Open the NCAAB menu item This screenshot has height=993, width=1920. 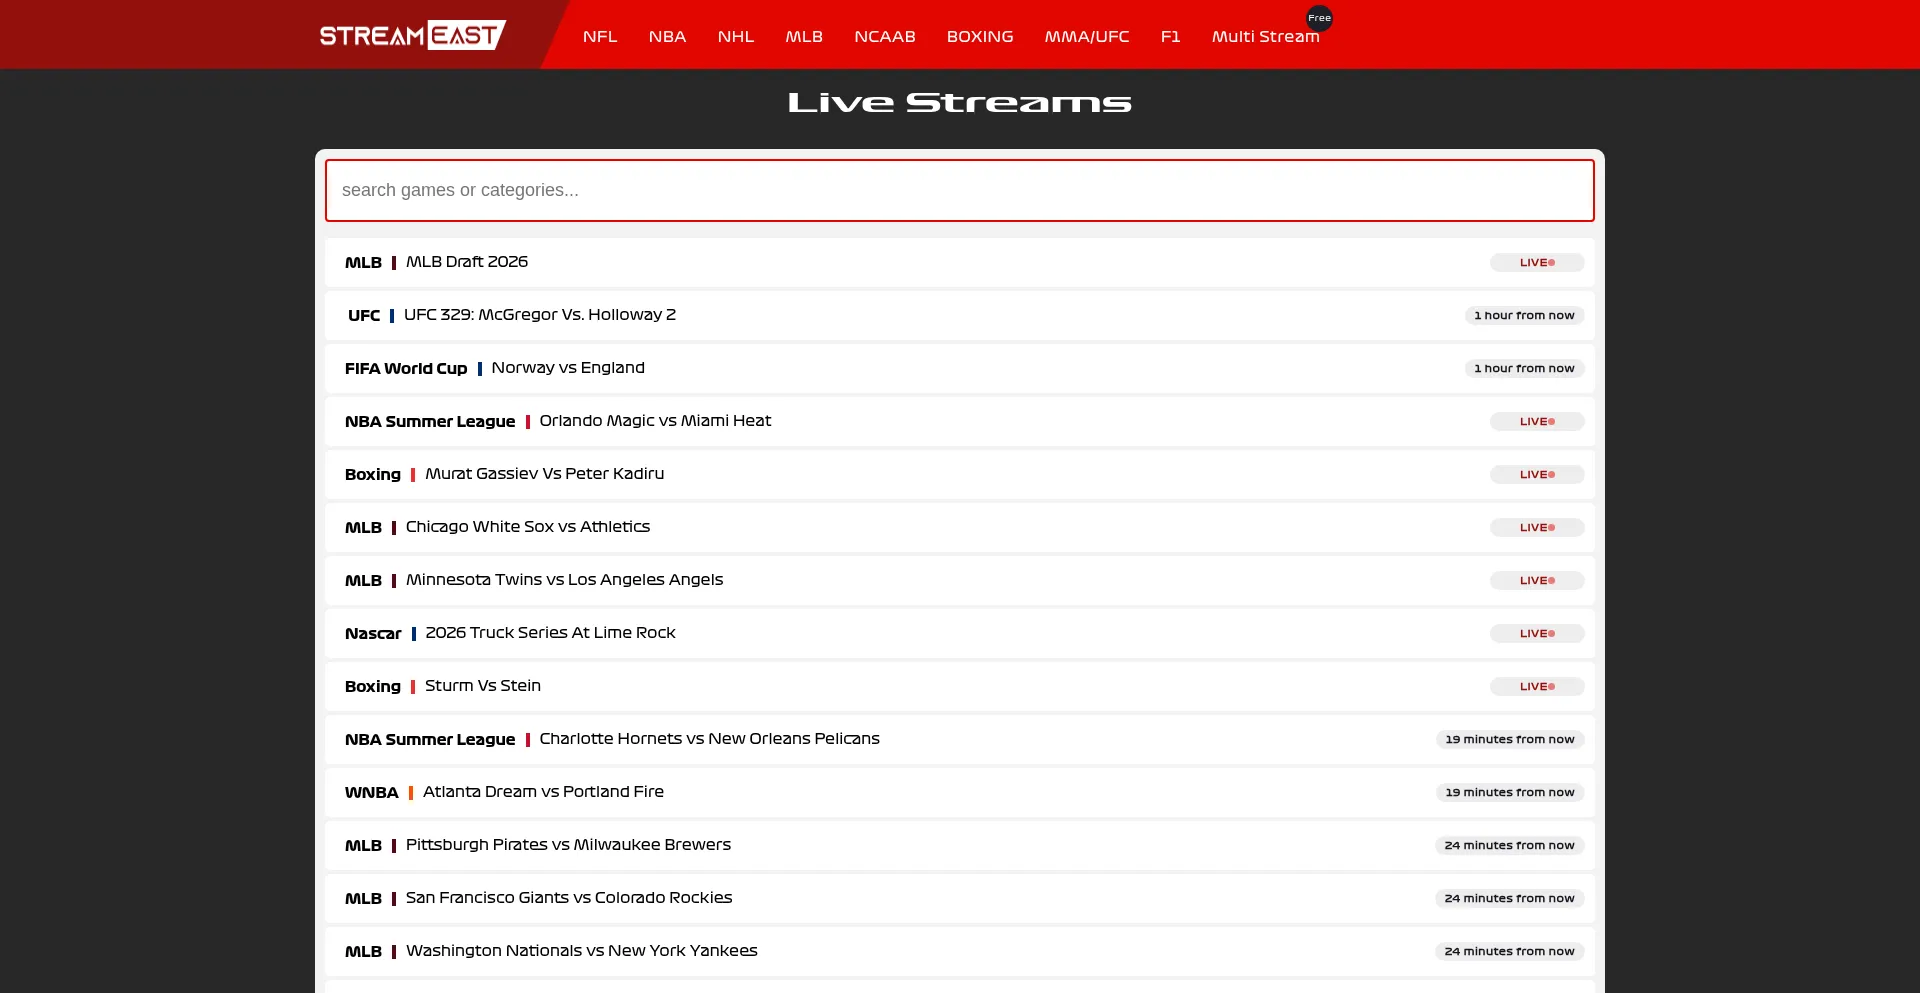(885, 37)
